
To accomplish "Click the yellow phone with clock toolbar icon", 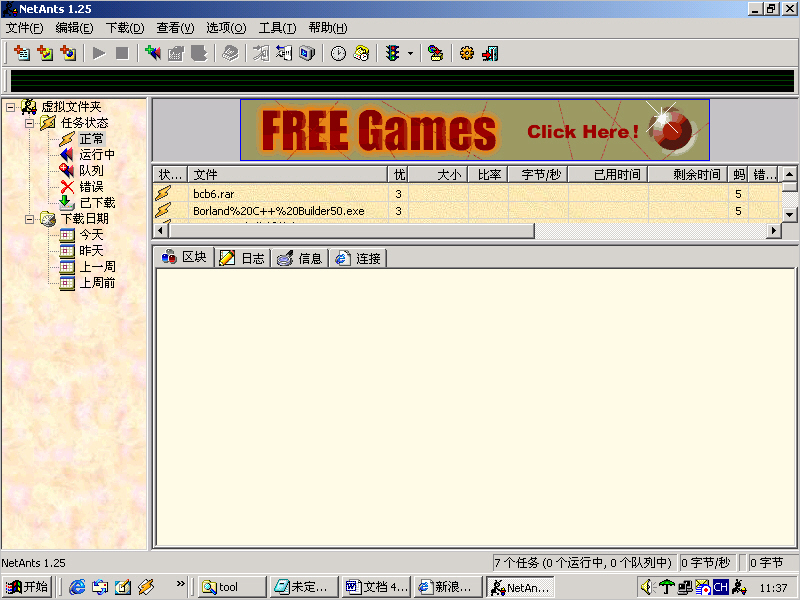I will [361, 53].
